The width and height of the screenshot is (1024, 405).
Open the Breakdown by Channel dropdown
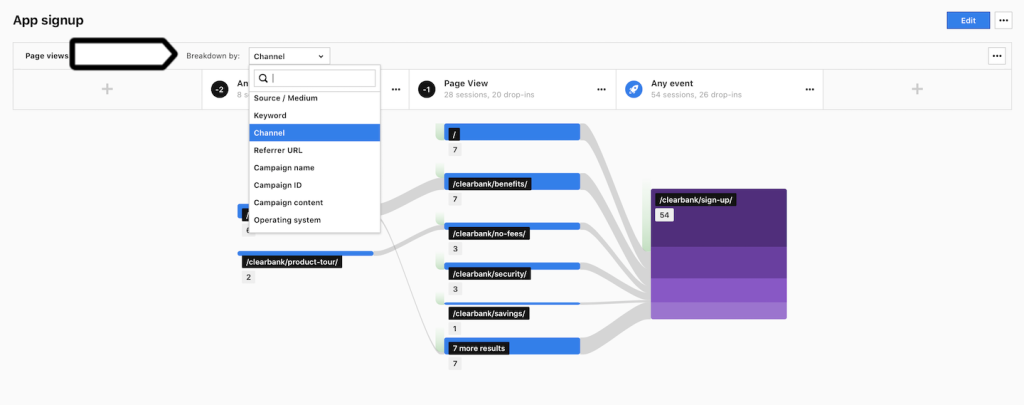pos(289,56)
